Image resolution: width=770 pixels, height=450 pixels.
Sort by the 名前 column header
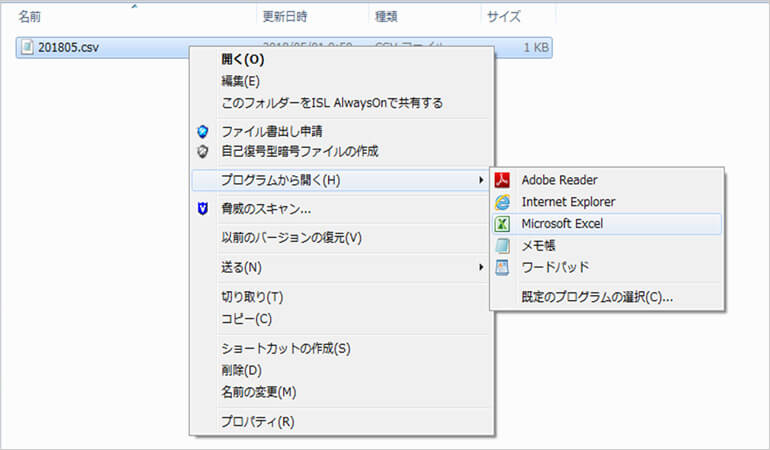30,17
